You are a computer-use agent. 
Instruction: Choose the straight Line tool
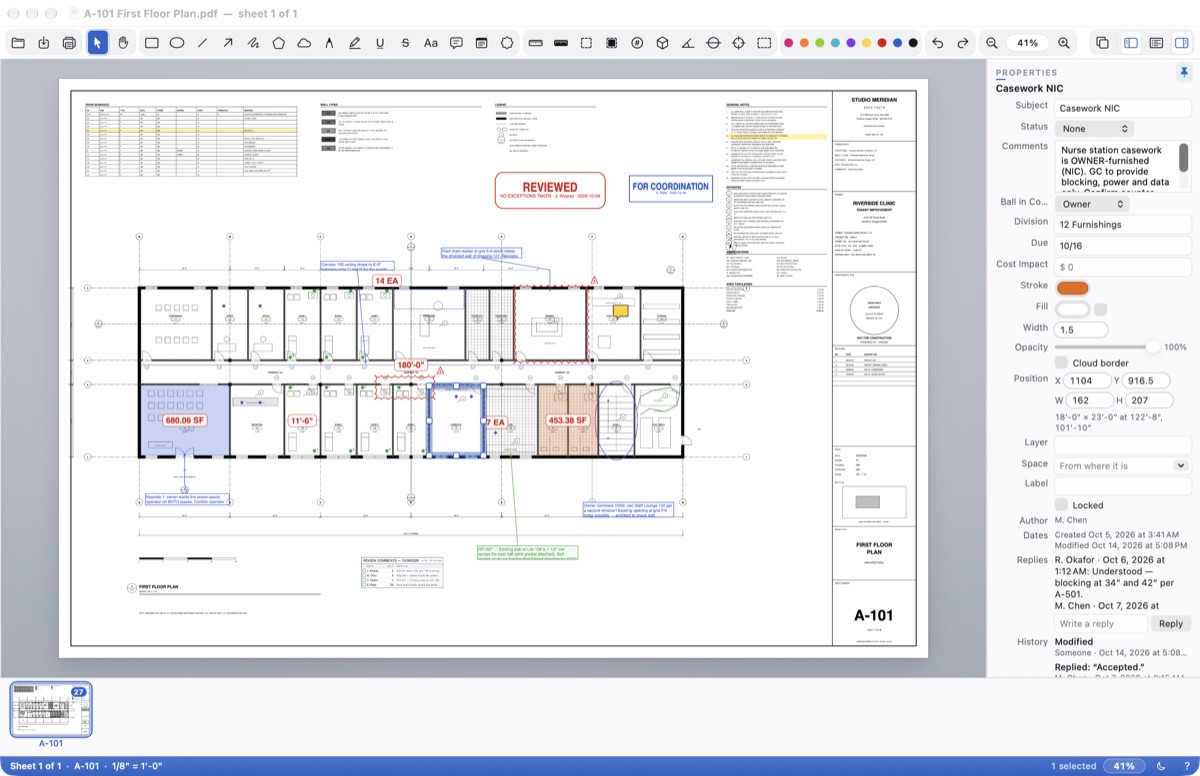(x=203, y=43)
